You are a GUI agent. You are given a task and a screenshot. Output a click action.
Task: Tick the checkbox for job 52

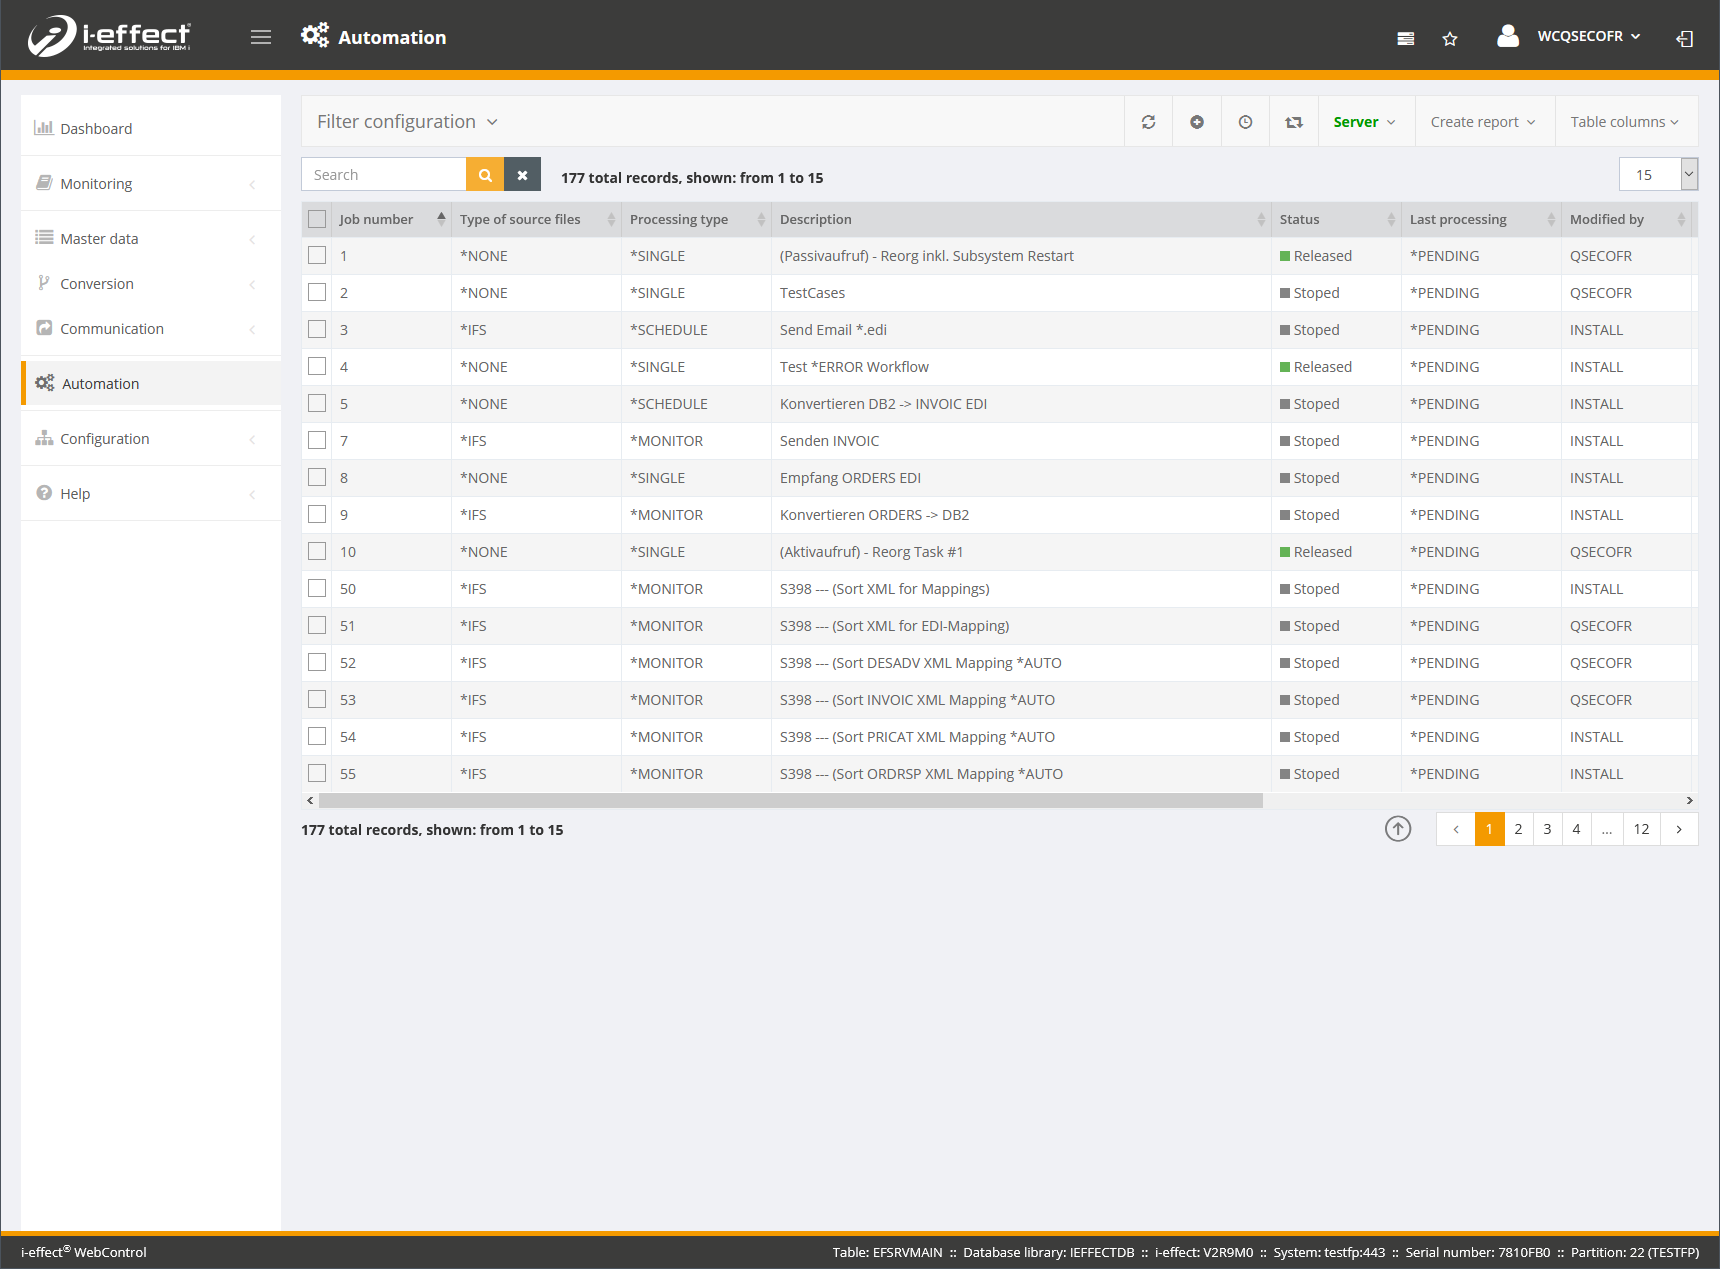(x=317, y=663)
